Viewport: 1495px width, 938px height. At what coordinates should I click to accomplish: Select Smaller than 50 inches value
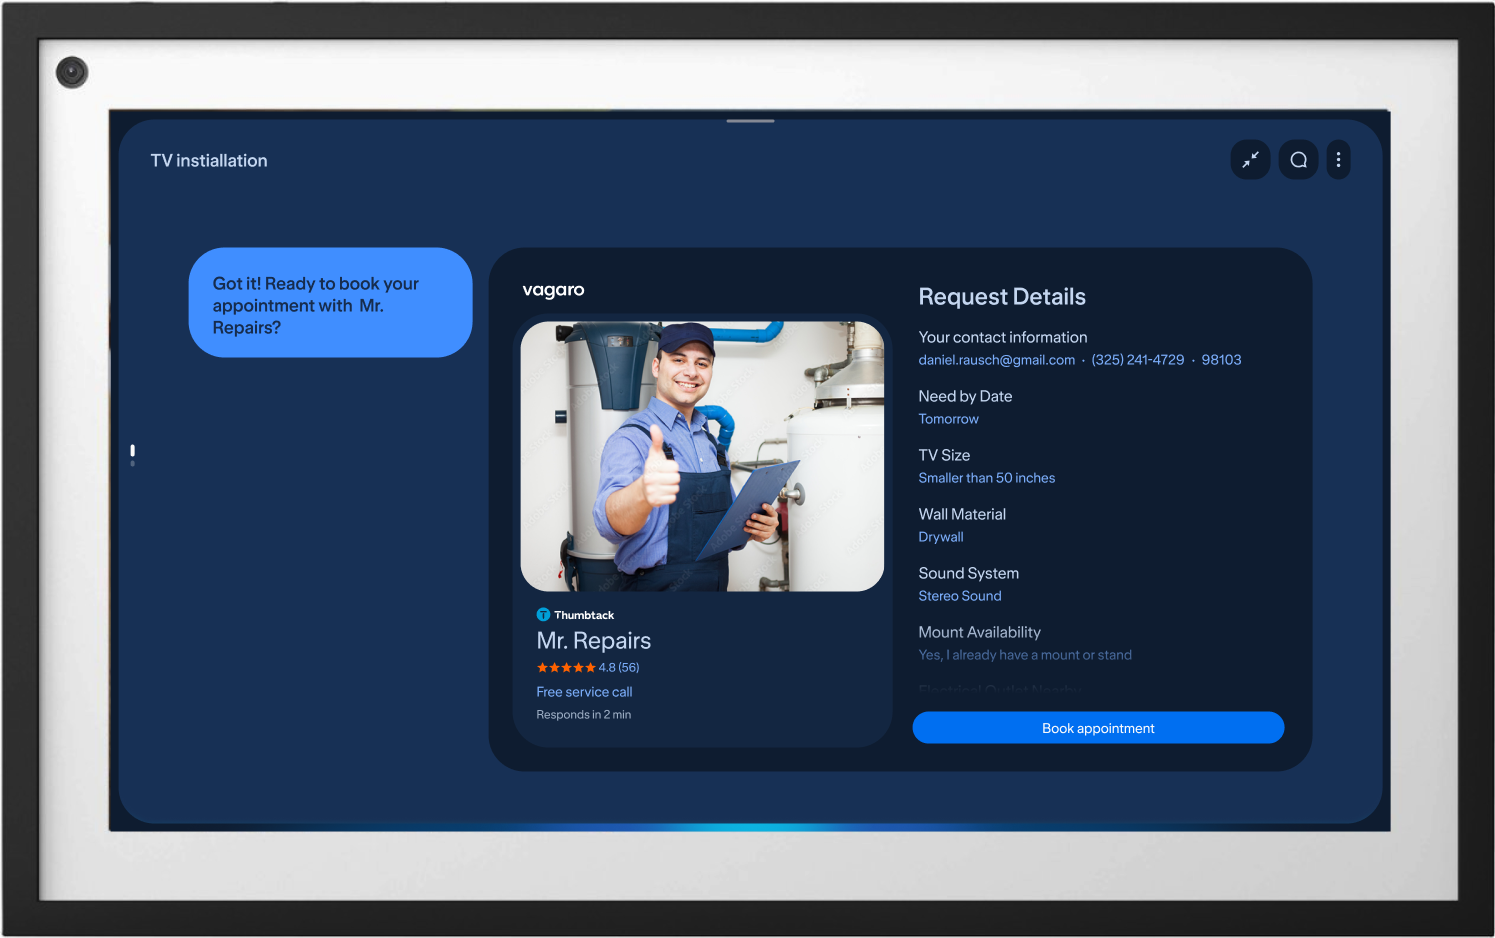coord(987,478)
